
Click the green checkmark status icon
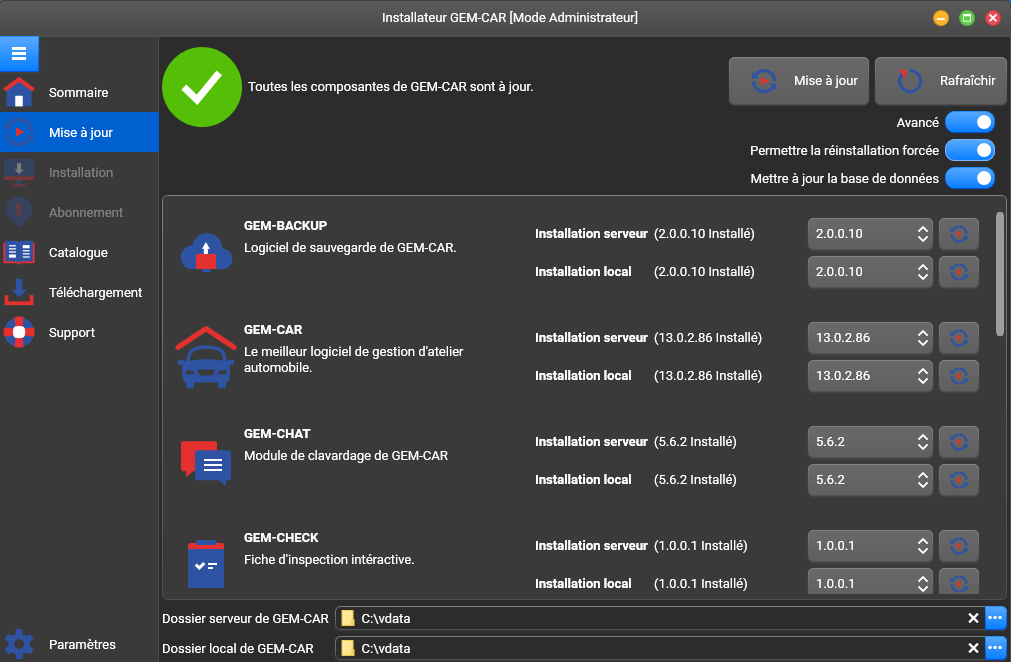pos(202,87)
